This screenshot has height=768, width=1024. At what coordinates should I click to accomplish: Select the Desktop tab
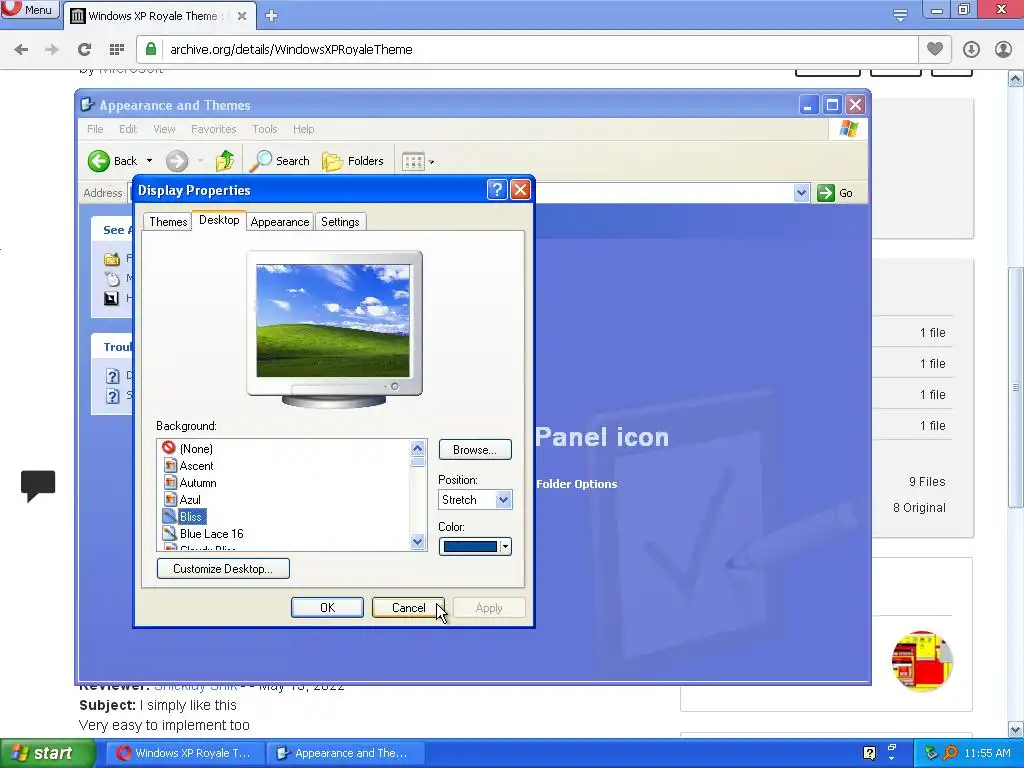pos(219,220)
